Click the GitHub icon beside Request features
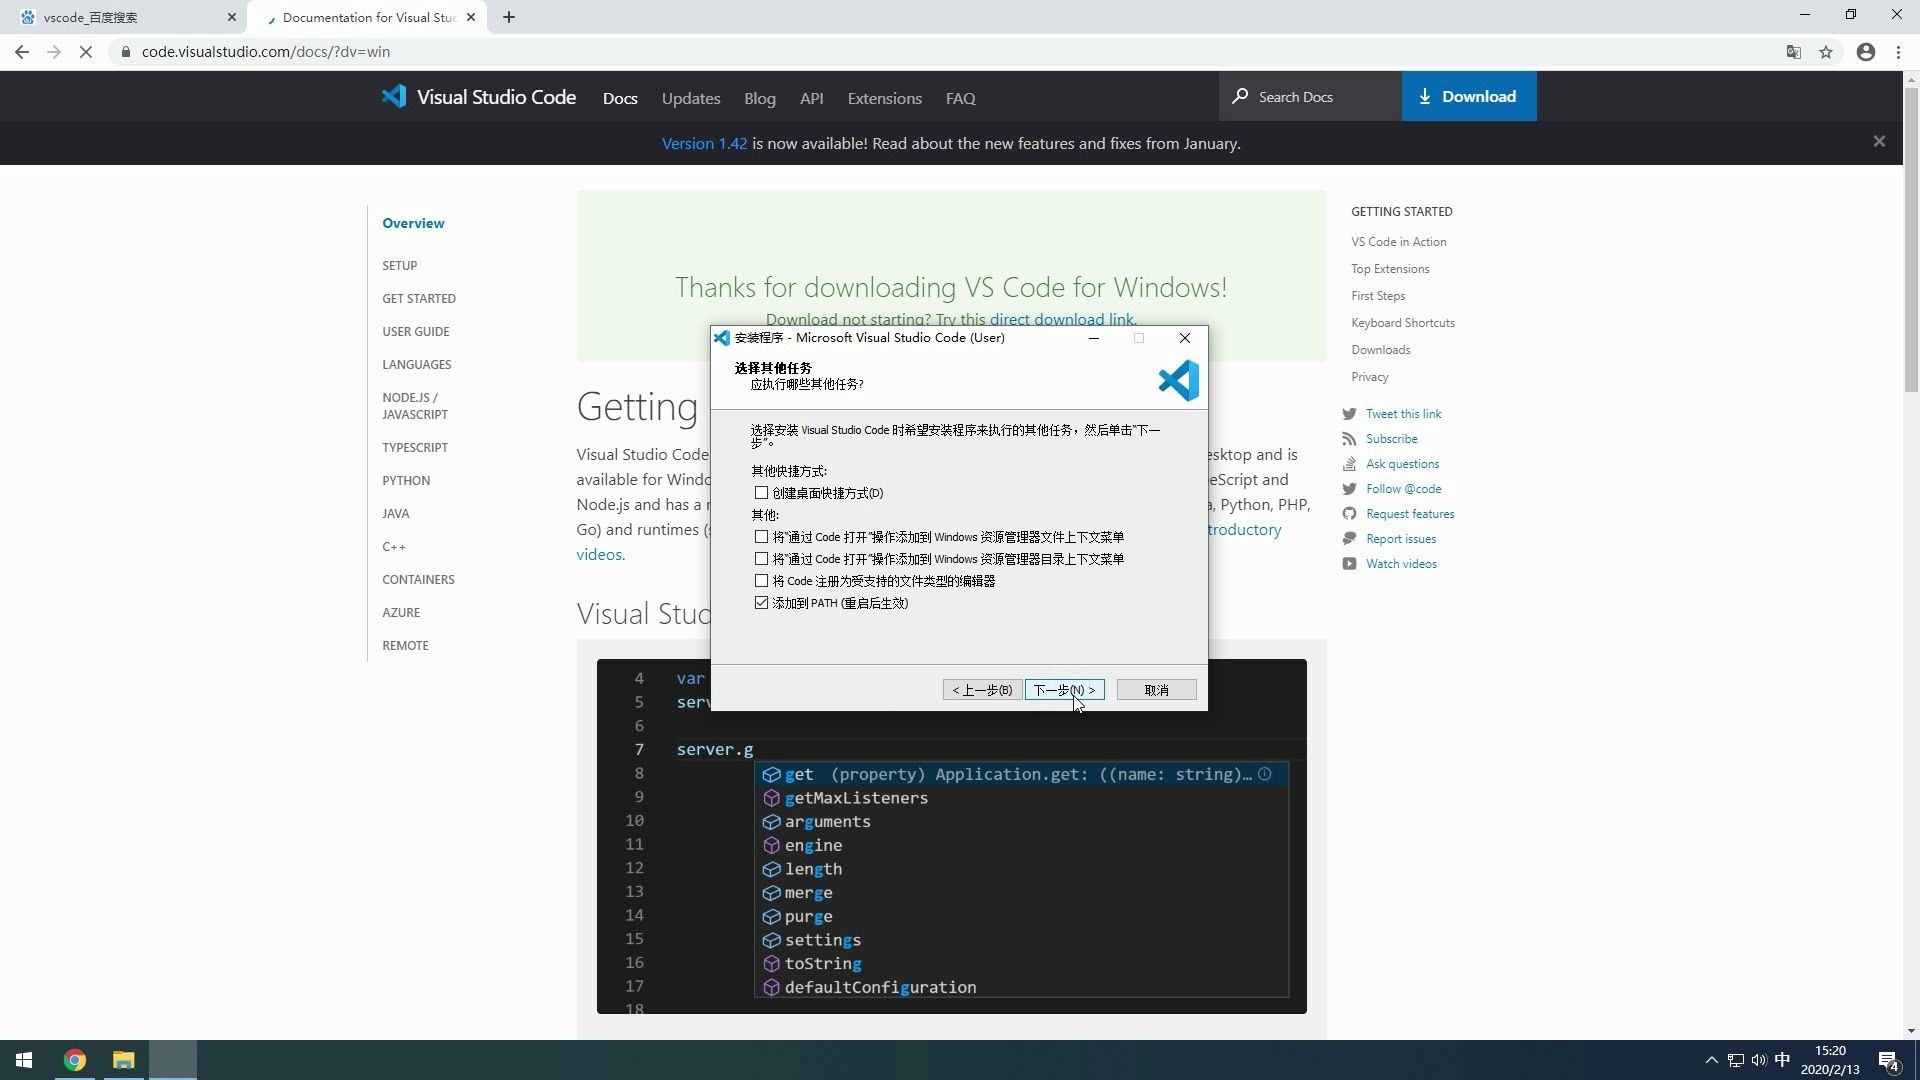The height and width of the screenshot is (1080, 1920). point(1349,513)
